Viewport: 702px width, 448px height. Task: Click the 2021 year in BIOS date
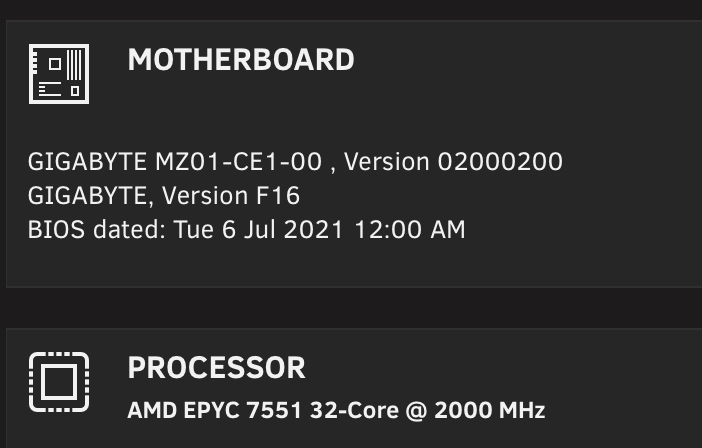coord(313,230)
